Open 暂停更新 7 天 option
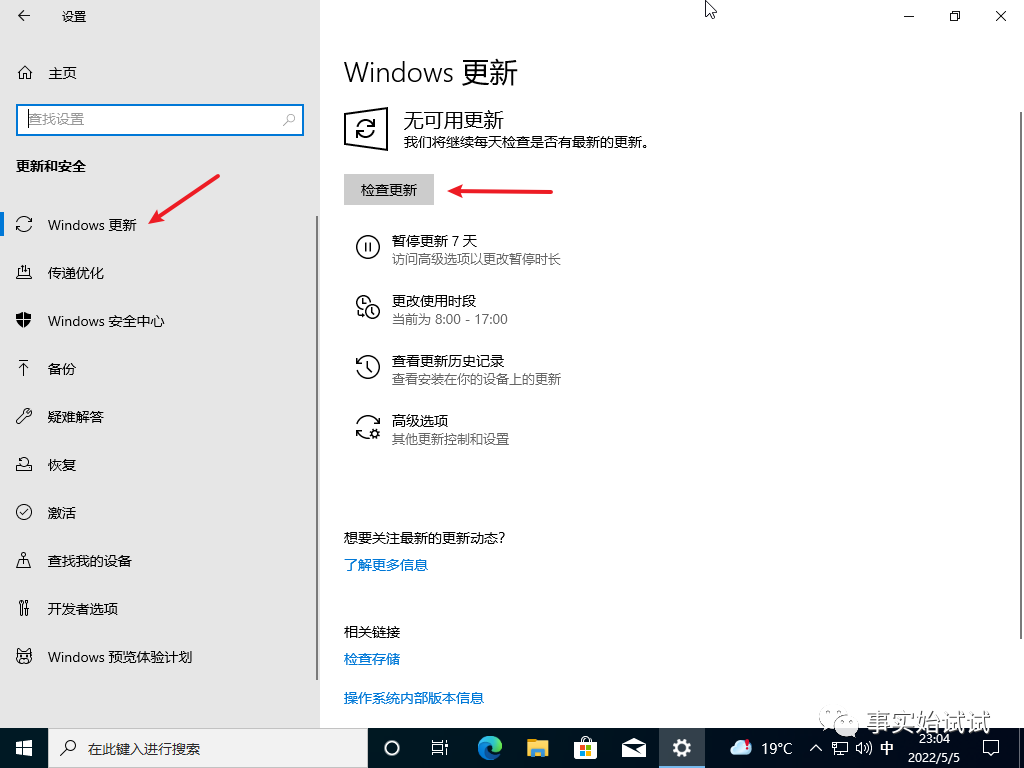The height and width of the screenshot is (768, 1024). [458, 249]
